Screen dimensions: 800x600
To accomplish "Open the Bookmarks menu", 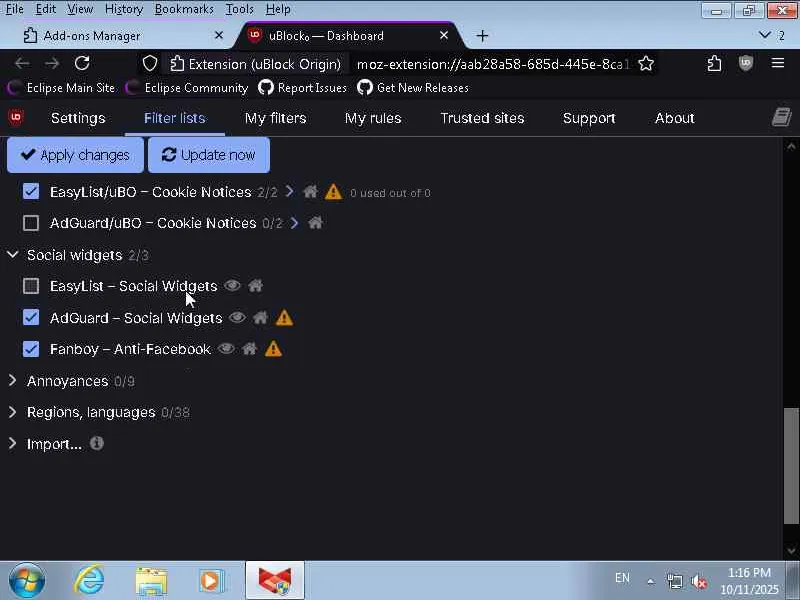I will pos(184,9).
